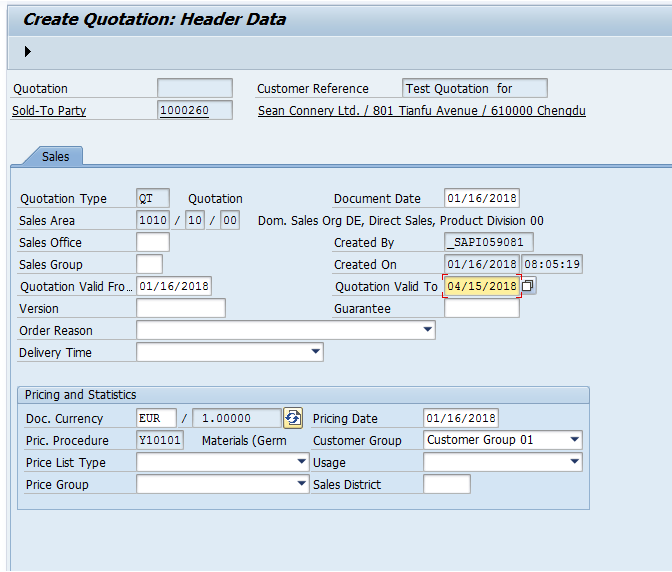
Task: Click the Pric. Procedure Y10101 field
Action: click(160, 440)
